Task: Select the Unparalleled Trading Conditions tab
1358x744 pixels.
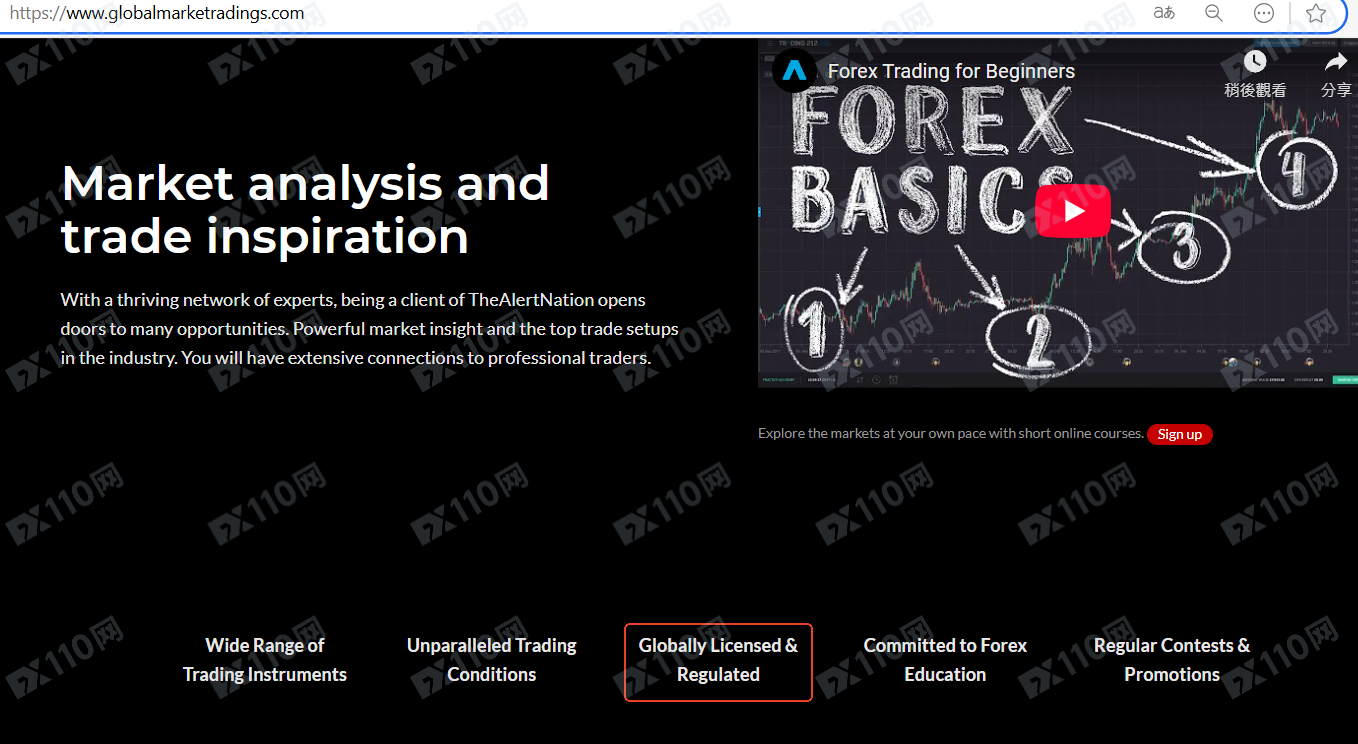Action: (491, 660)
